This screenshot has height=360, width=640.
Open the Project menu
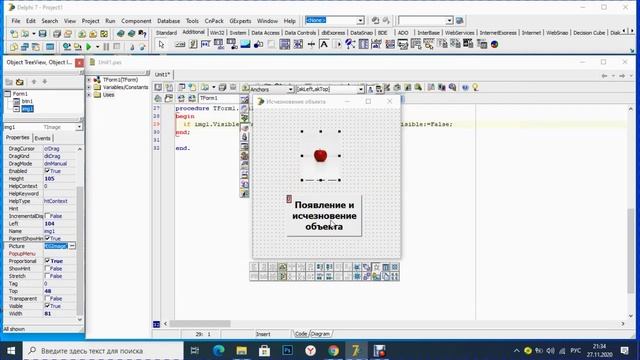point(90,21)
